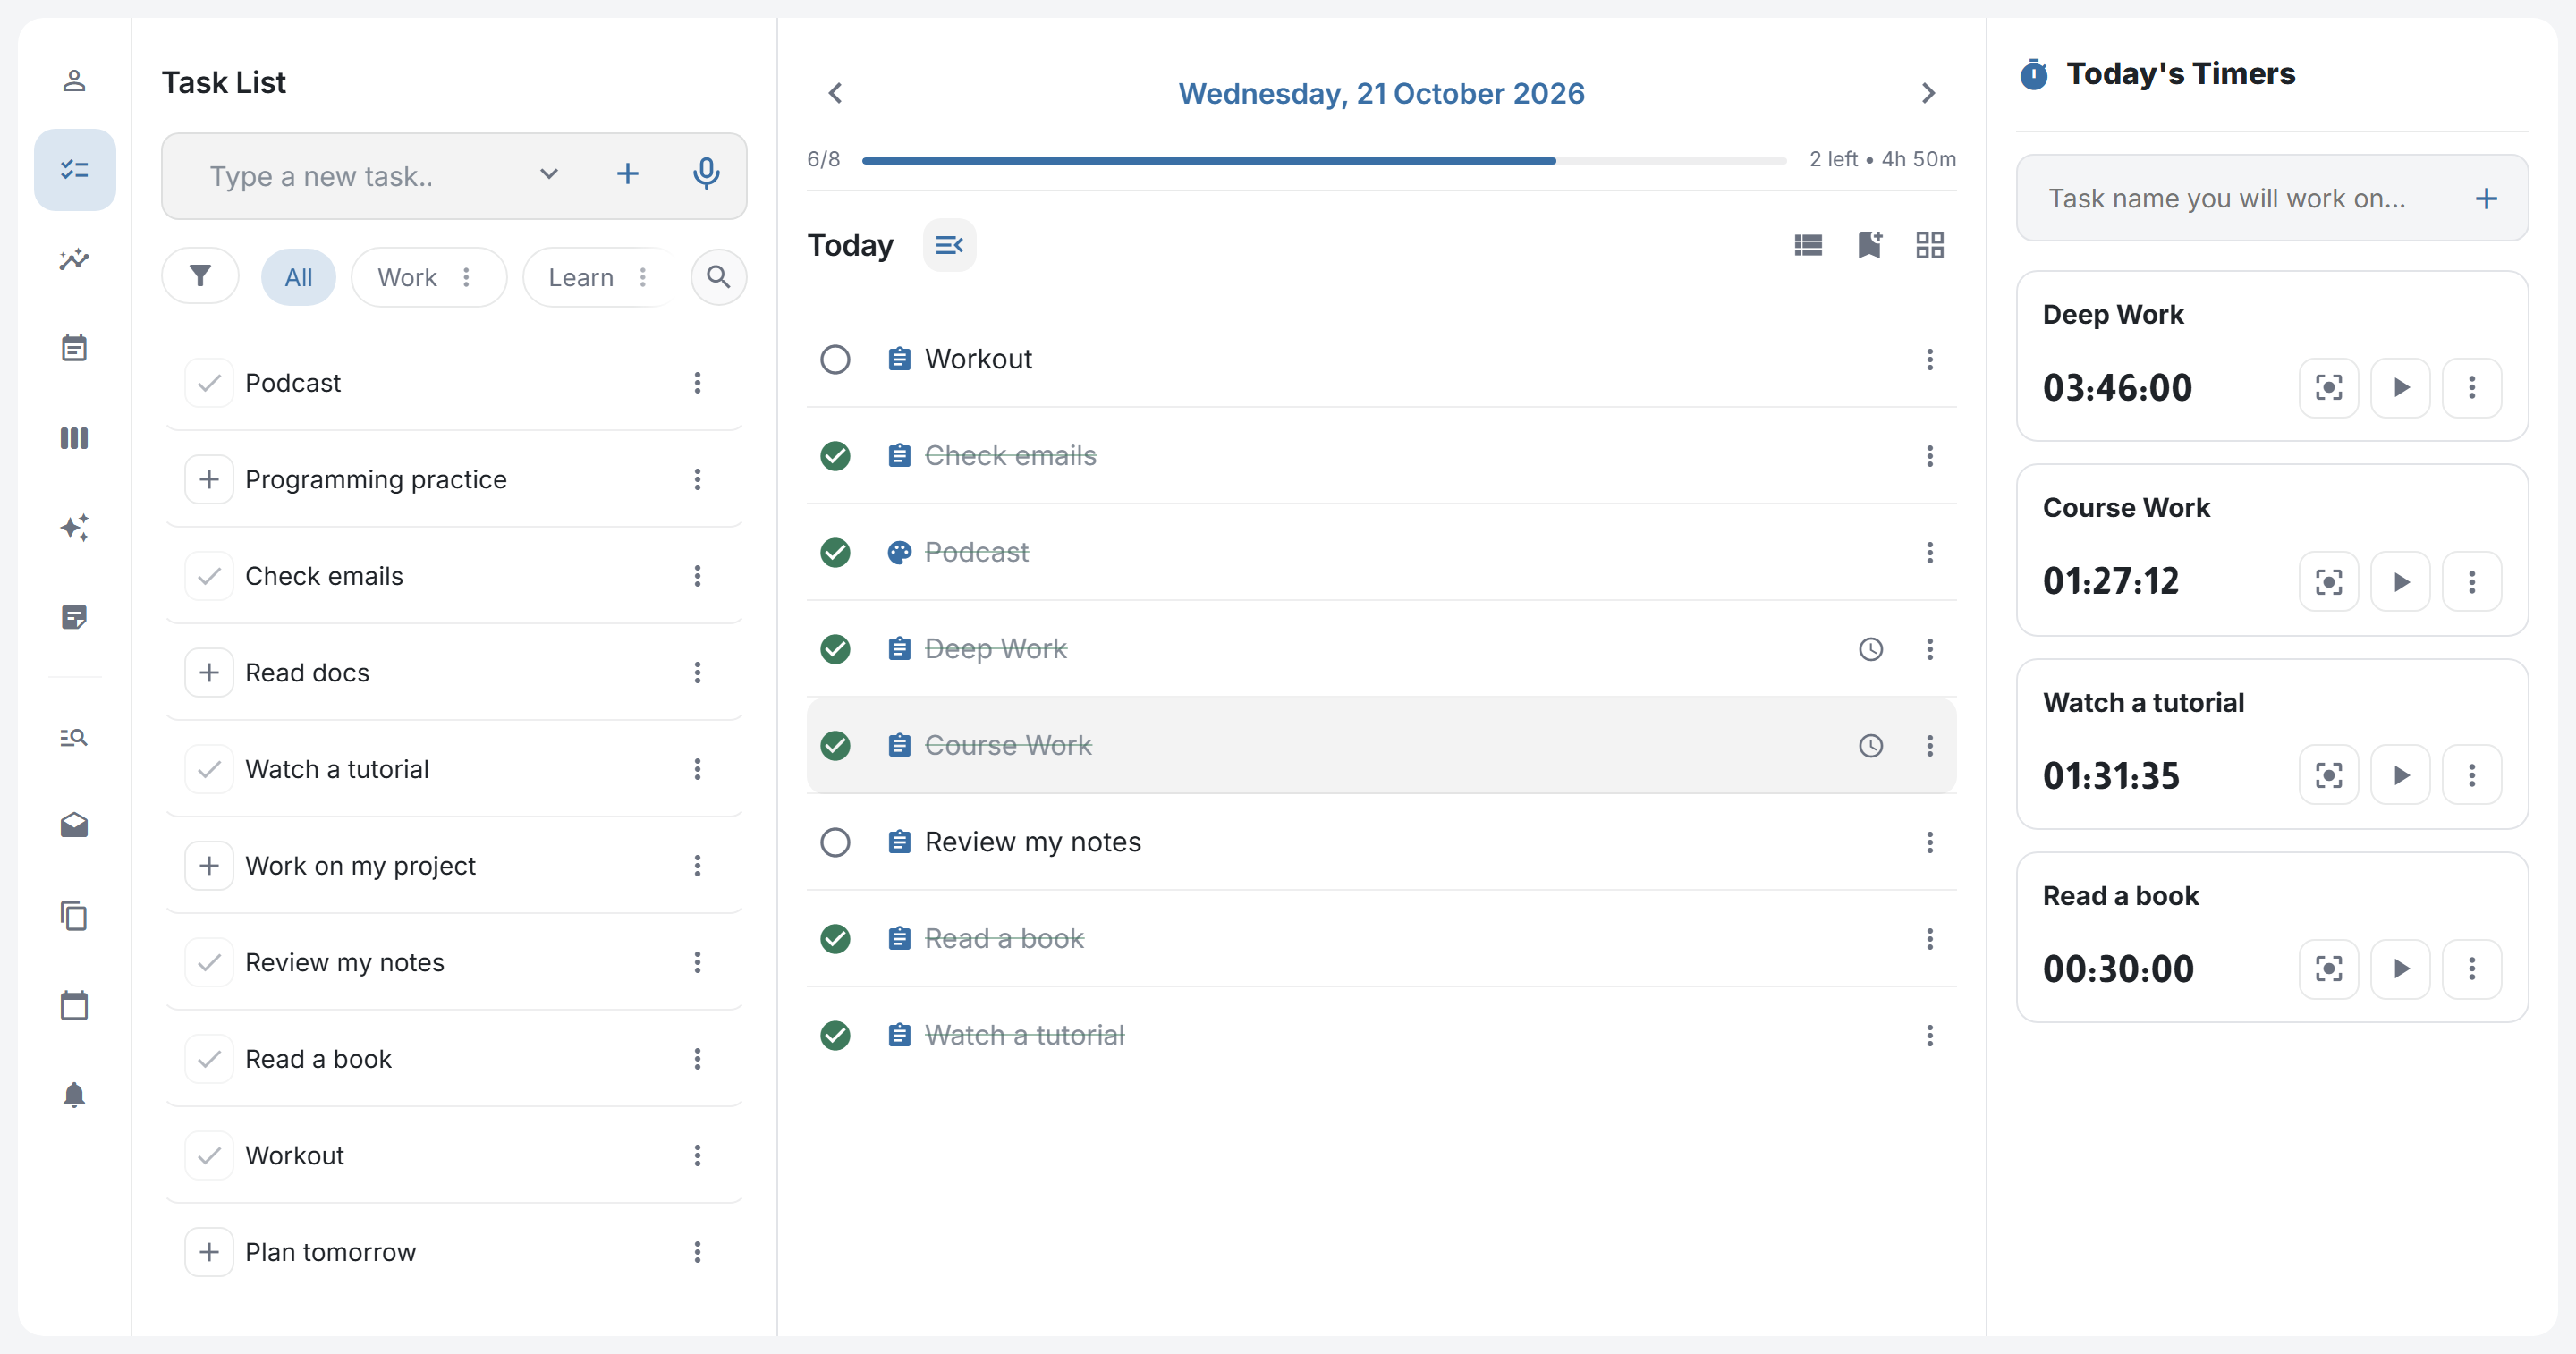This screenshot has width=2576, height=1354.
Task: Start the Deep Work timer
Action: tap(2400, 388)
